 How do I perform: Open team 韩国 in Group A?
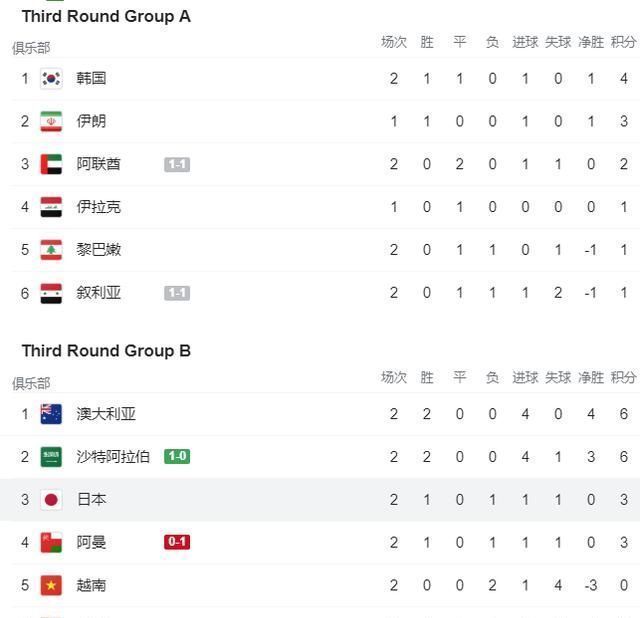tap(91, 78)
